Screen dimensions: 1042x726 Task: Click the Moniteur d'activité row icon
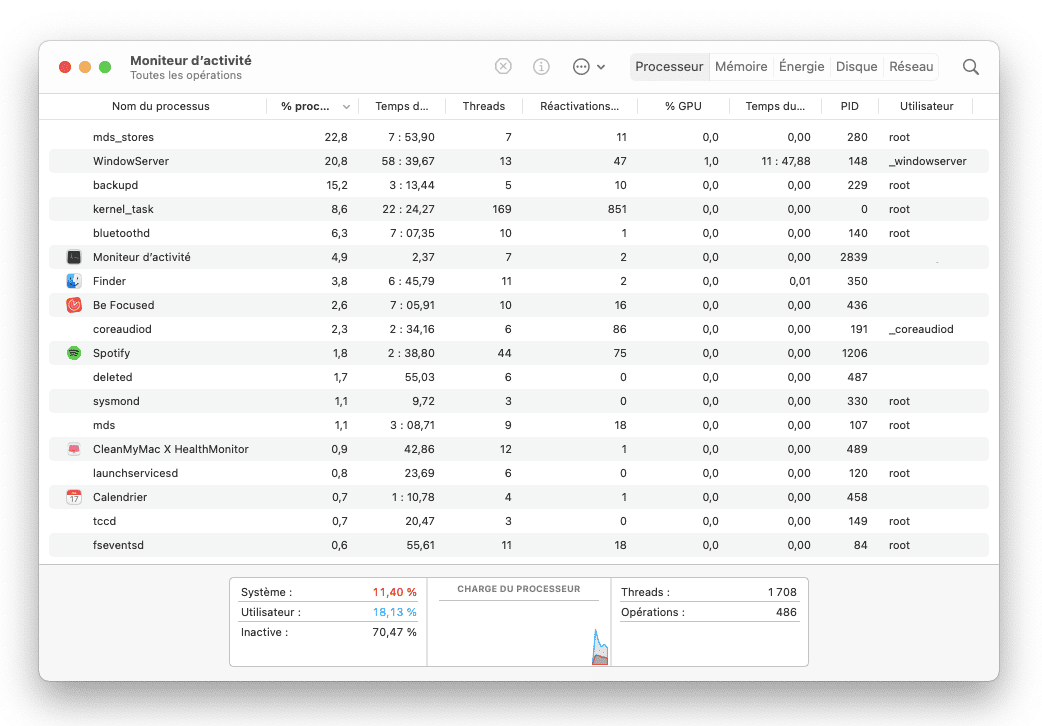point(74,257)
